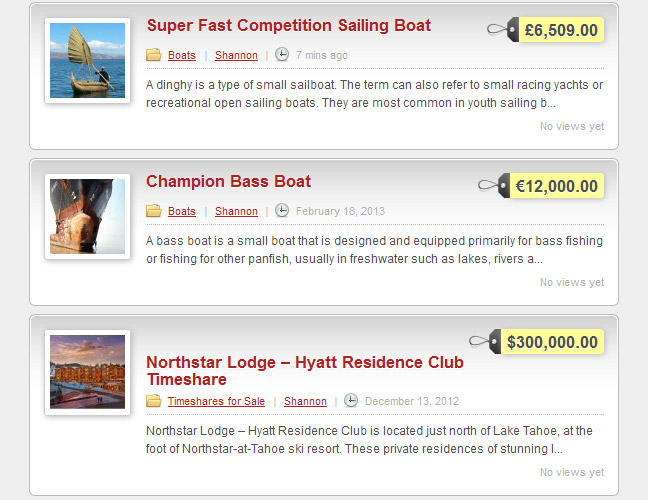Viewport: 648px width, 500px height.
Task: Click folder icon next to Timeshares for Sale
Action: [154, 400]
